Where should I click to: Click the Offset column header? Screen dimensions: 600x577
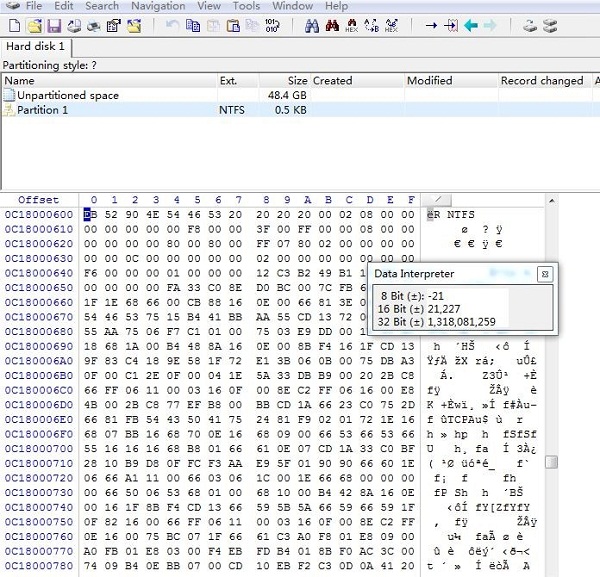click(x=39, y=200)
